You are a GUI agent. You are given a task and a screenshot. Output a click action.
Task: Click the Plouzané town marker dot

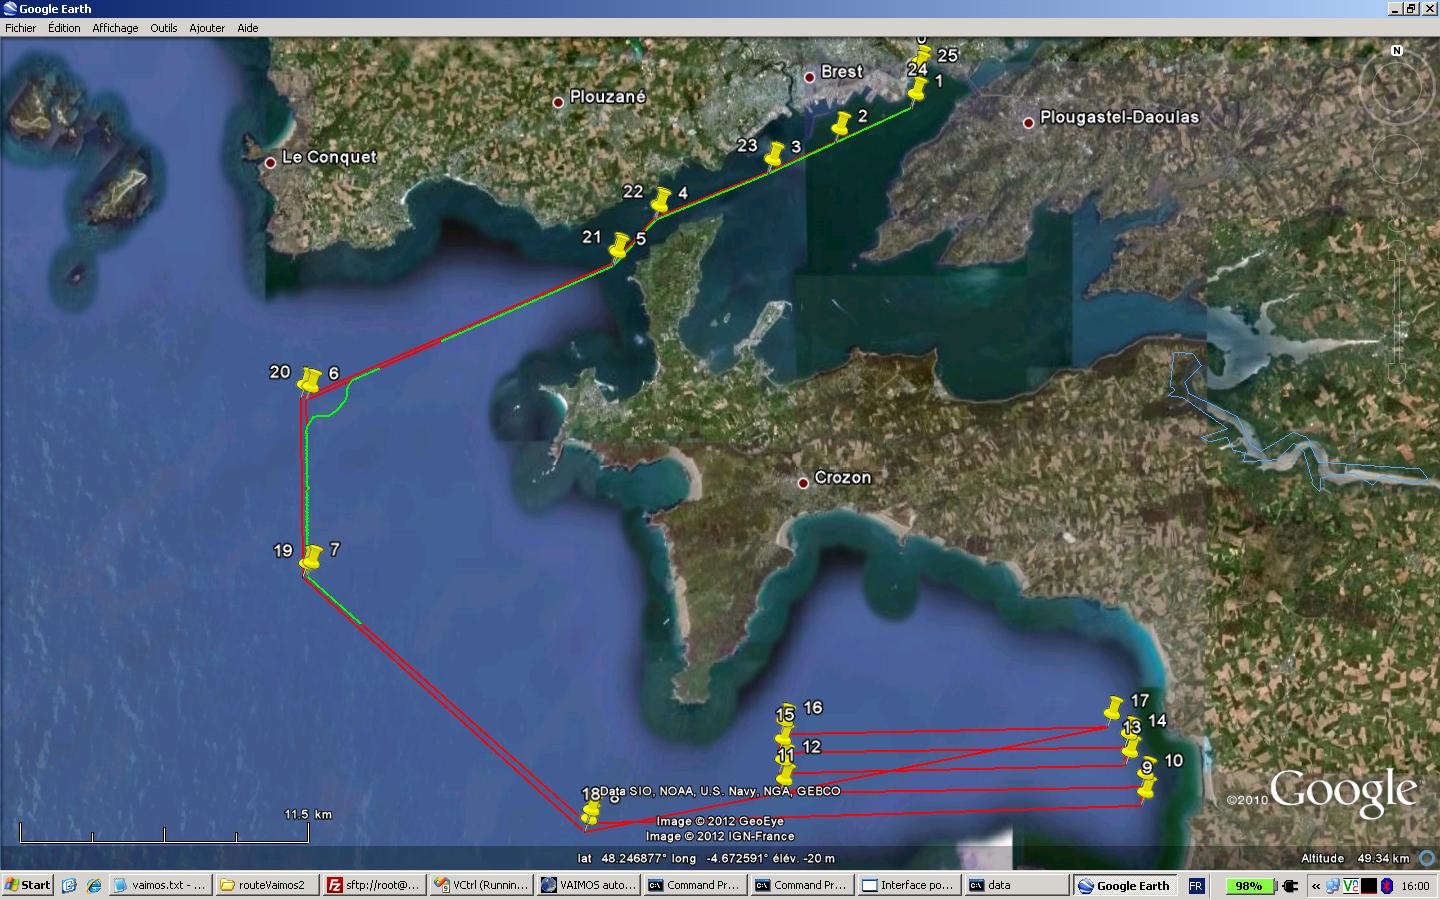point(558,102)
